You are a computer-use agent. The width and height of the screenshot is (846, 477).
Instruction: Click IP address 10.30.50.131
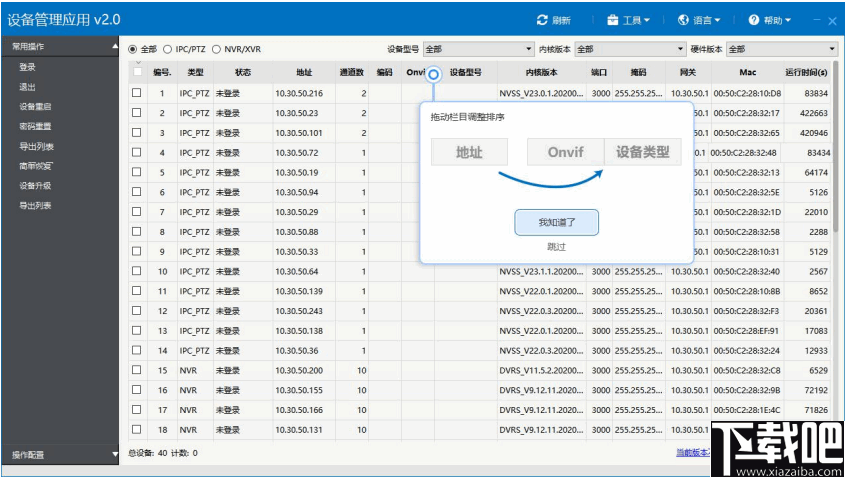tap(299, 430)
